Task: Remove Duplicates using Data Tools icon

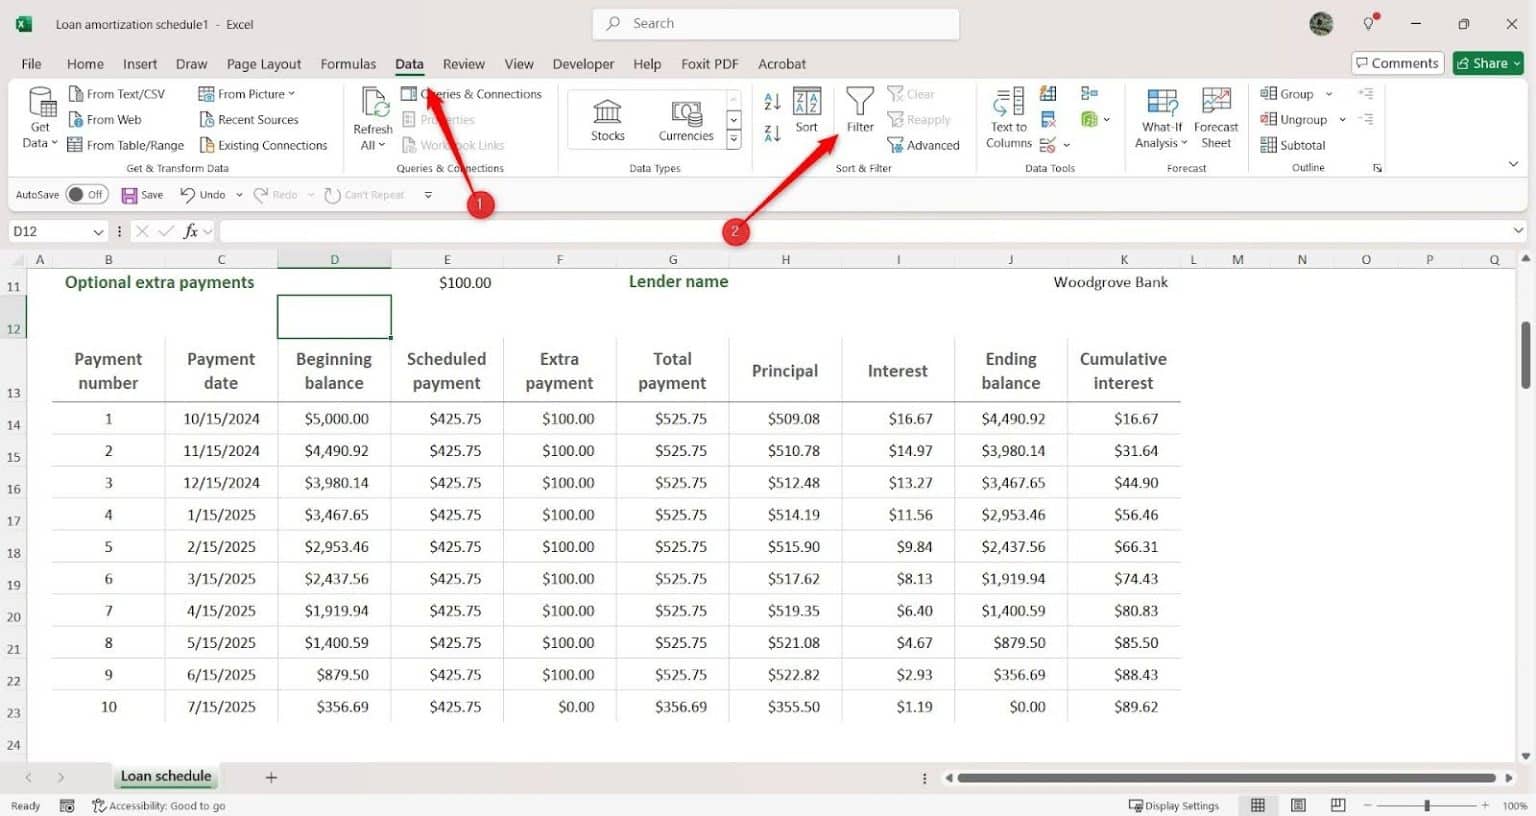Action: click(x=1047, y=119)
